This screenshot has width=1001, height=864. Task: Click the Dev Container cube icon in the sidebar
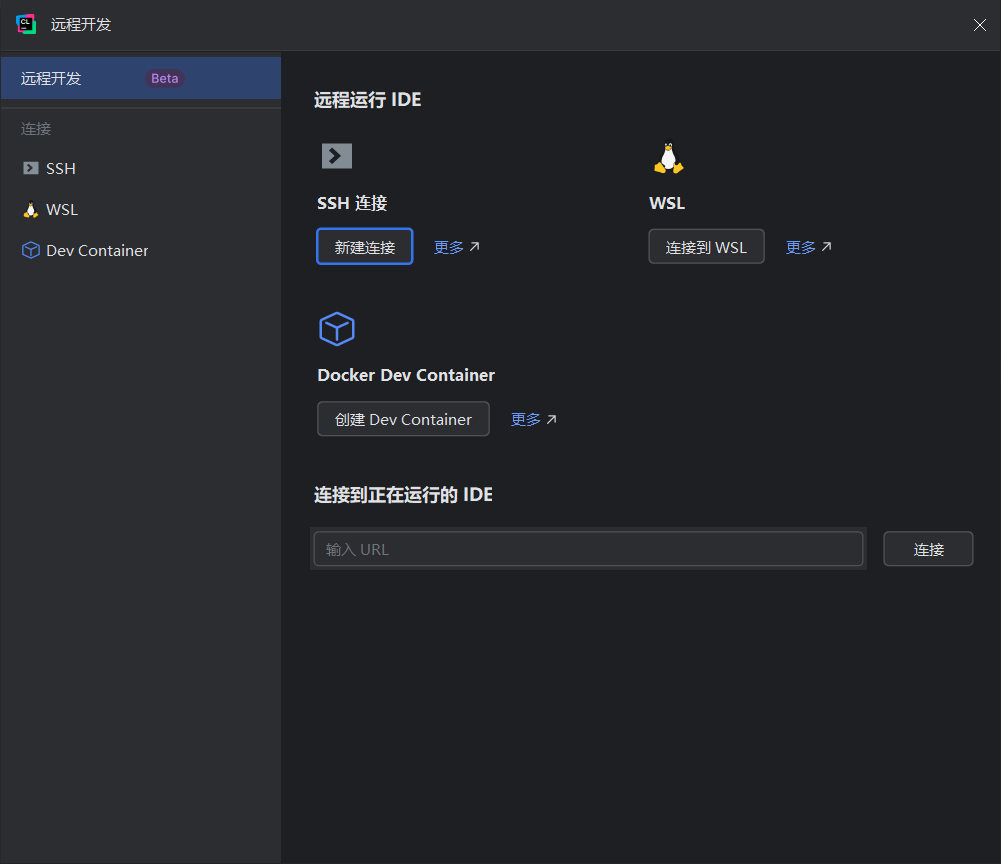[31, 250]
